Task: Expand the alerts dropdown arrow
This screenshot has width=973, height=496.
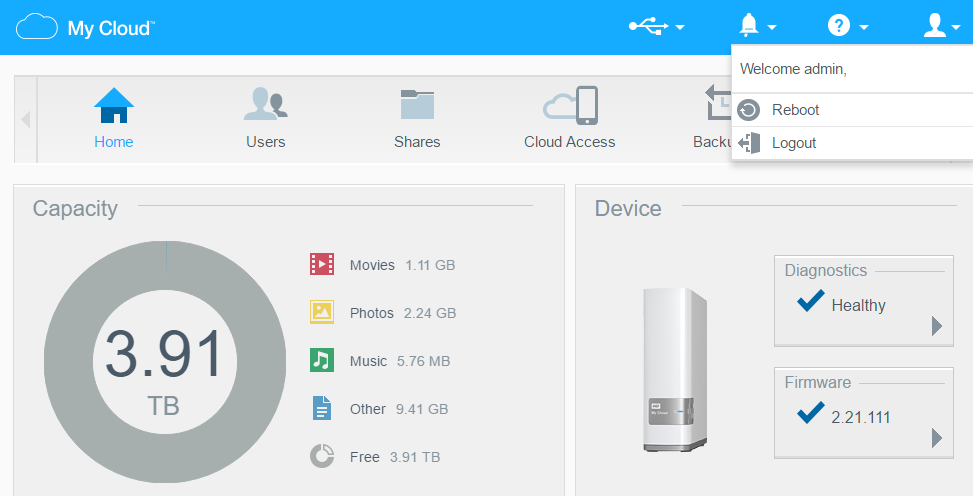Action: click(x=771, y=27)
